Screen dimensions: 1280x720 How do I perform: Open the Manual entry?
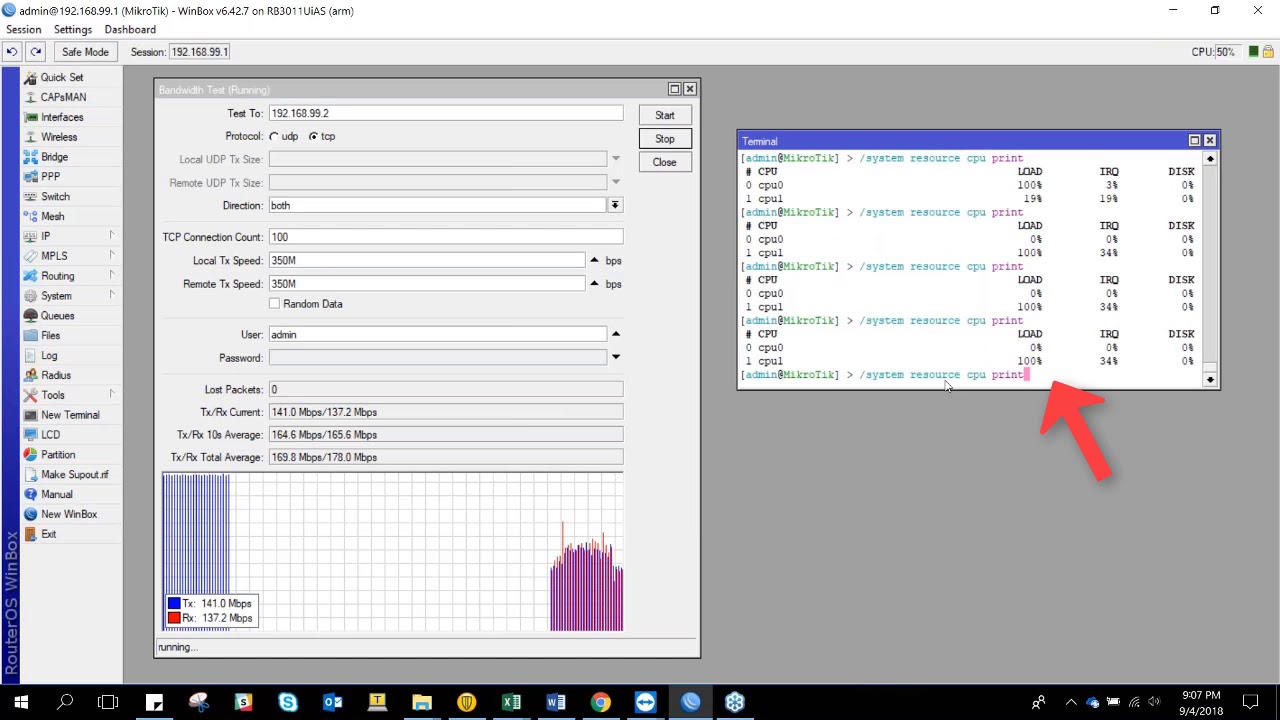pyautogui.click(x=57, y=494)
